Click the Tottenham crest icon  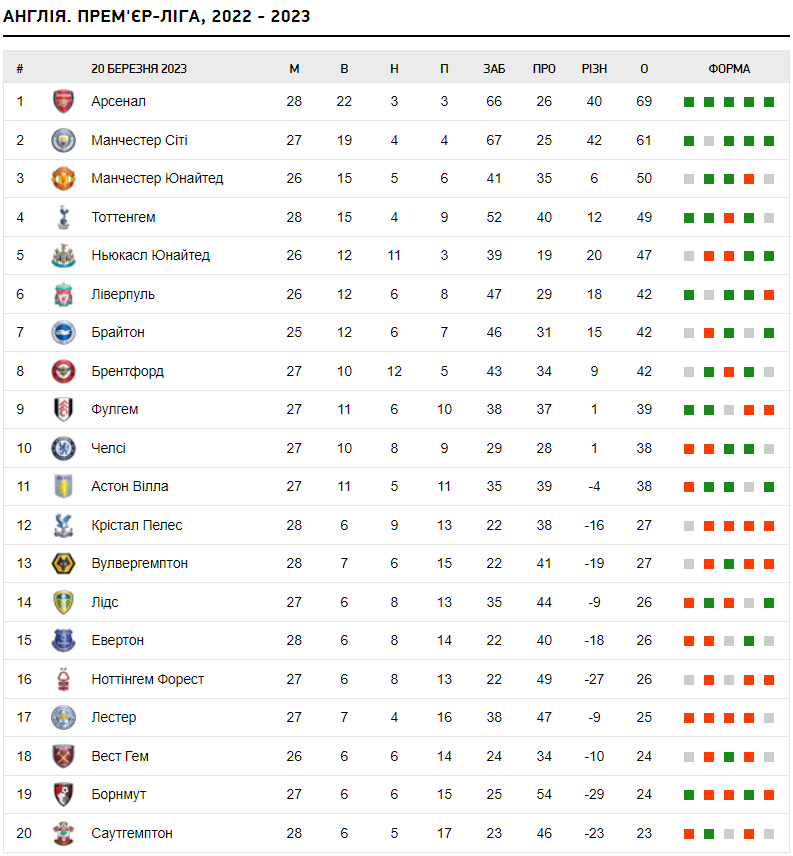tap(63, 217)
